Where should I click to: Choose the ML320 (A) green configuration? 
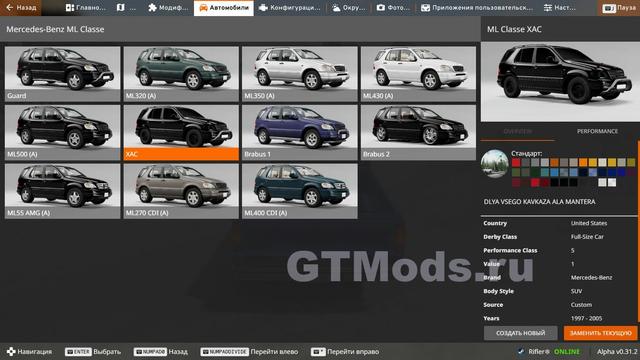click(181, 73)
